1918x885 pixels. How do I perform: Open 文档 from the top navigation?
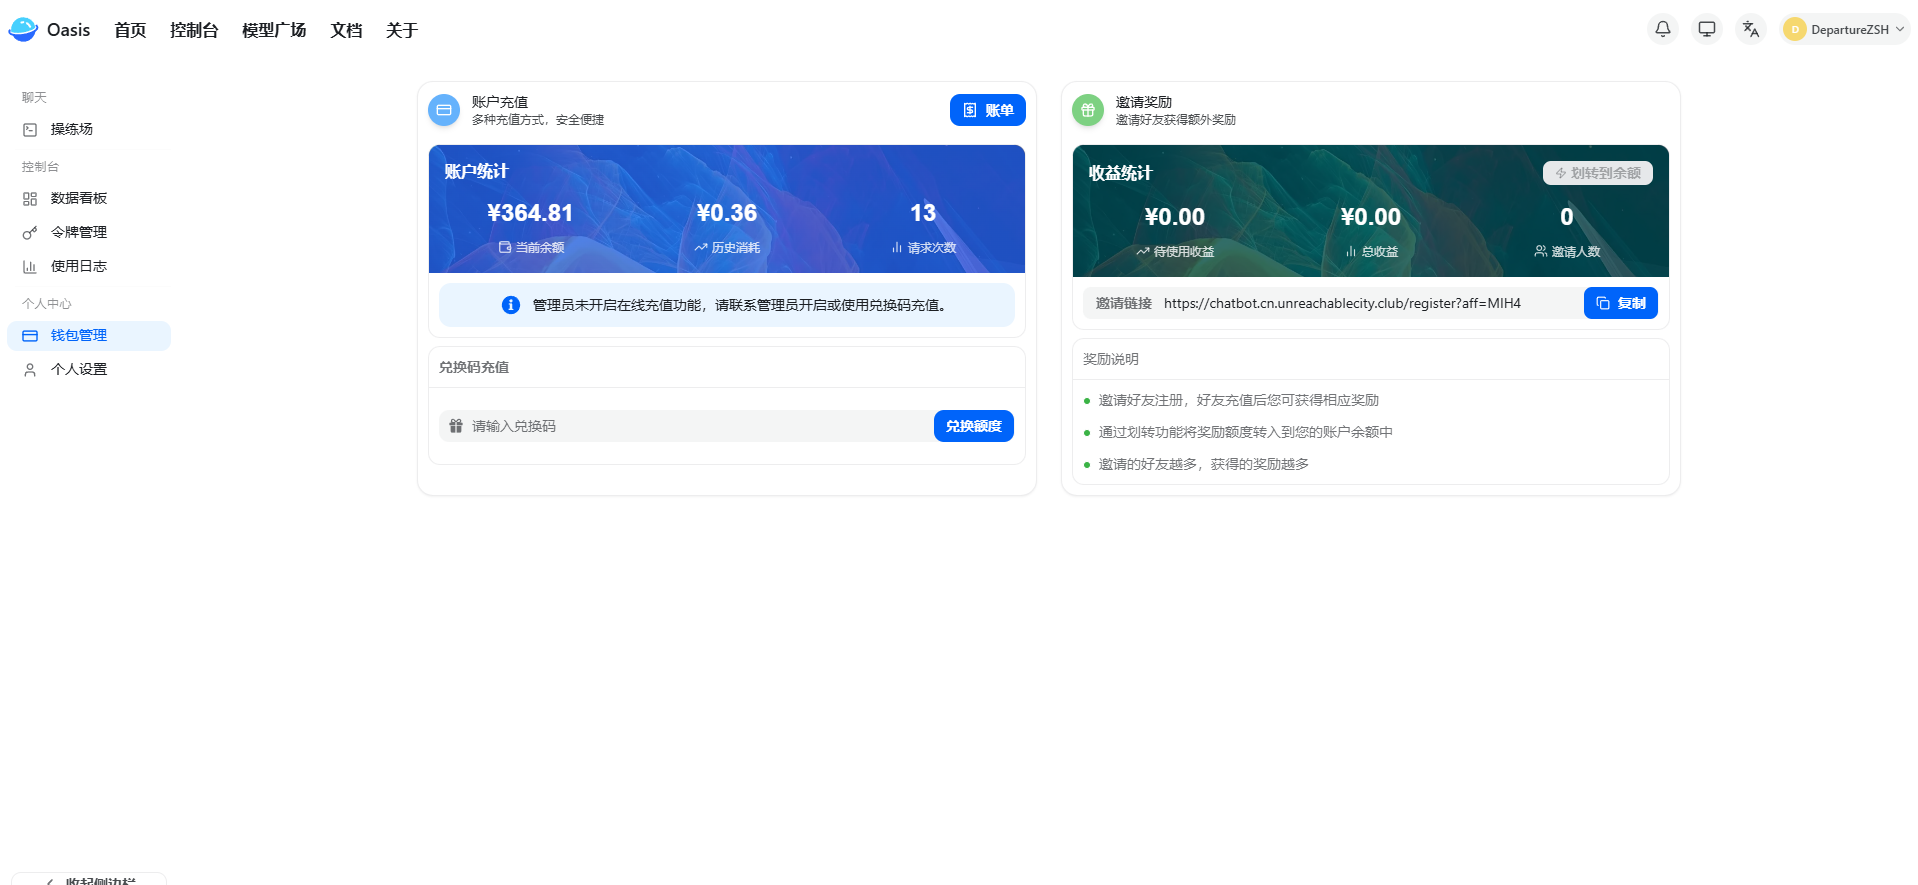pyautogui.click(x=346, y=30)
